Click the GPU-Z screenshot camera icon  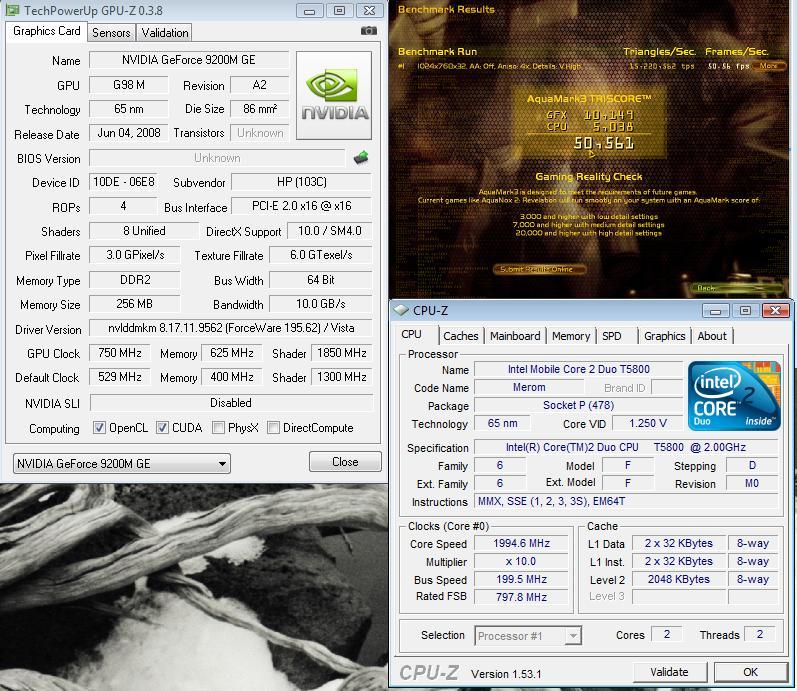[369, 31]
